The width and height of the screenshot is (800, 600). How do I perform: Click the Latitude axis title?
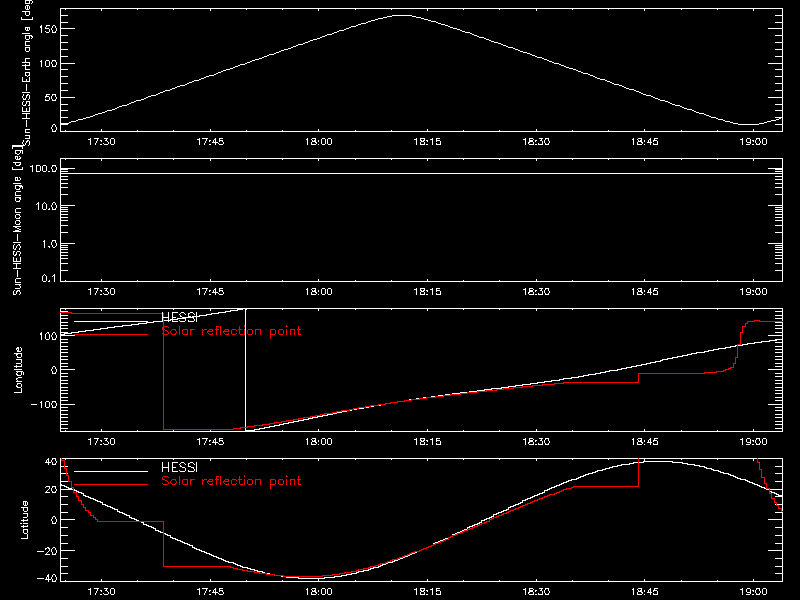[24, 520]
